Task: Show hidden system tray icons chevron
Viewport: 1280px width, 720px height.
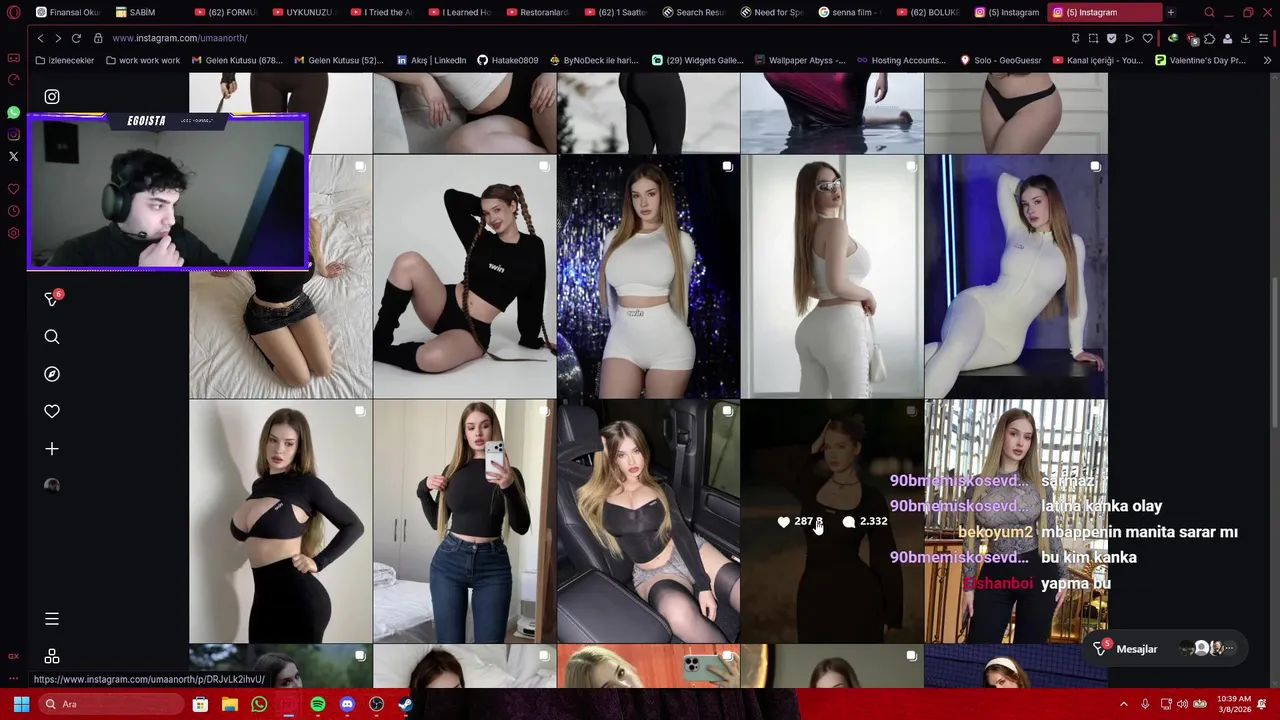Action: 1123,704
